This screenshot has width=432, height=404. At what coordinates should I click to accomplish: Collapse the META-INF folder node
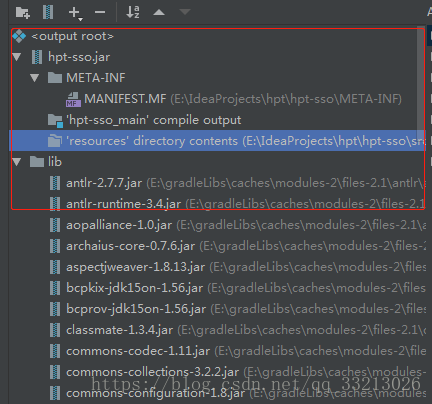(x=34, y=78)
